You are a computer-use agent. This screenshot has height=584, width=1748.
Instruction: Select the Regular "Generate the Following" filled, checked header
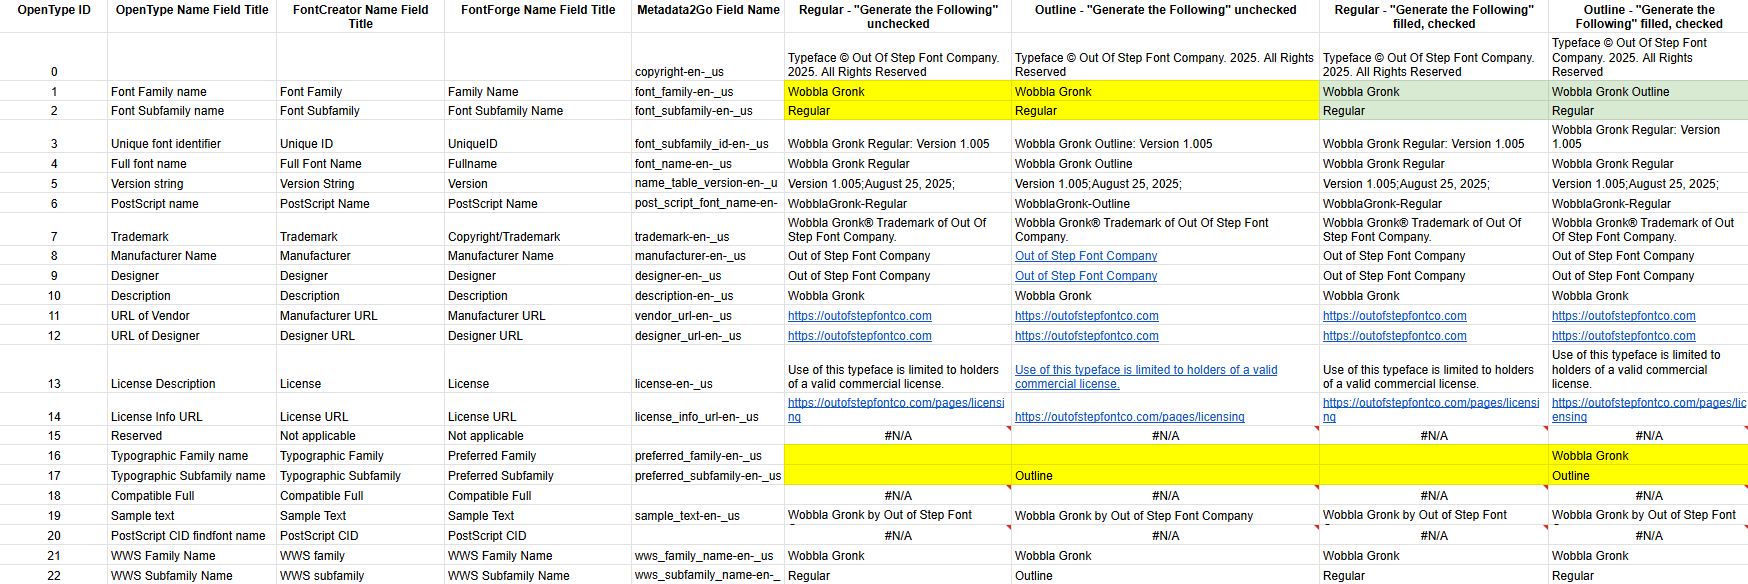tap(1434, 17)
